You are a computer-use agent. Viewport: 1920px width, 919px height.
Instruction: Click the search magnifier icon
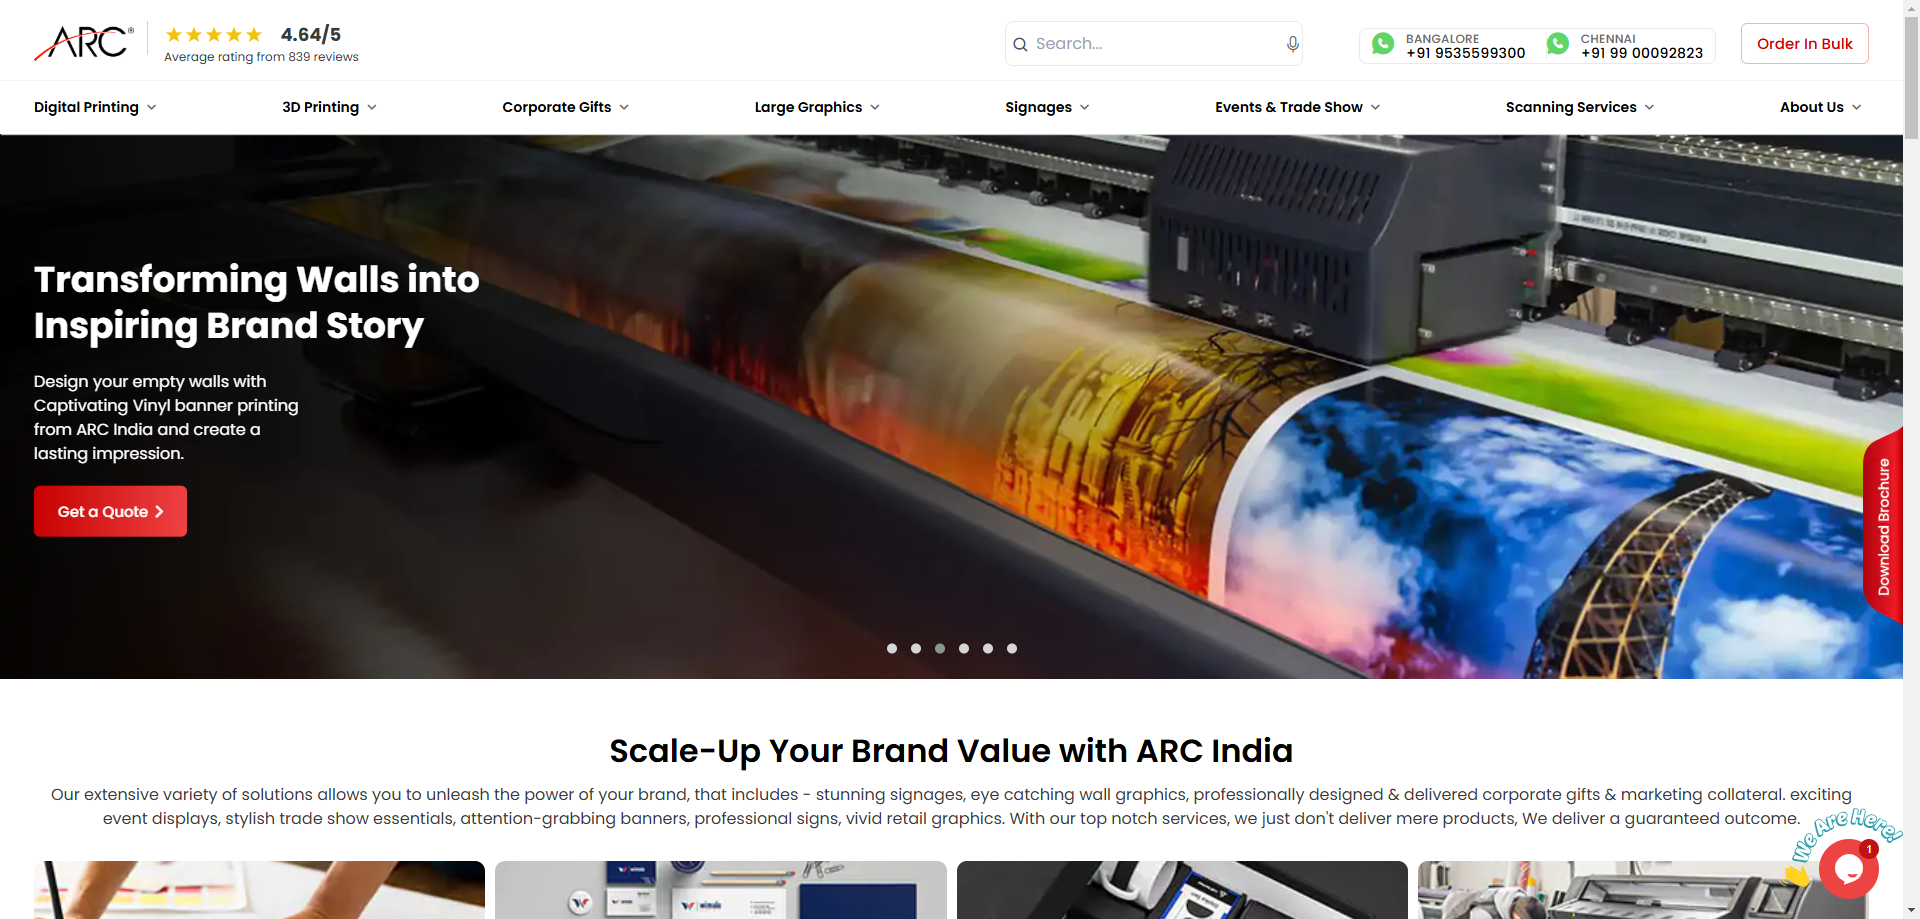[x=1020, y=44]
